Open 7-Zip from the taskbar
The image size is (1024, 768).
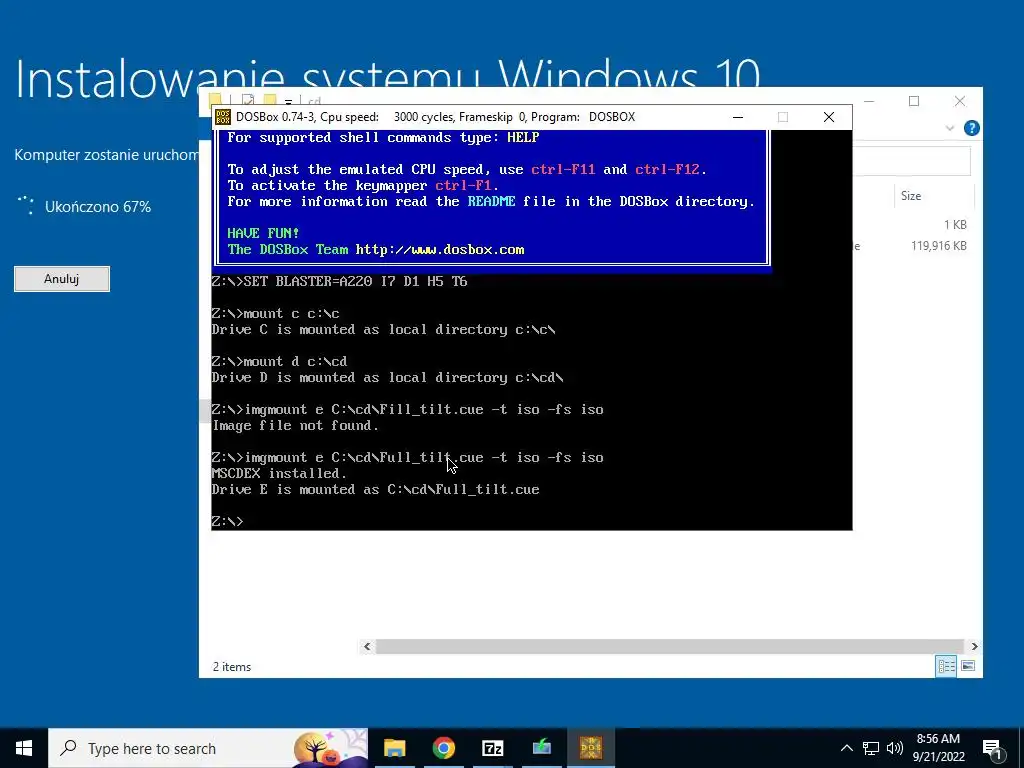(x=492, y=748)
